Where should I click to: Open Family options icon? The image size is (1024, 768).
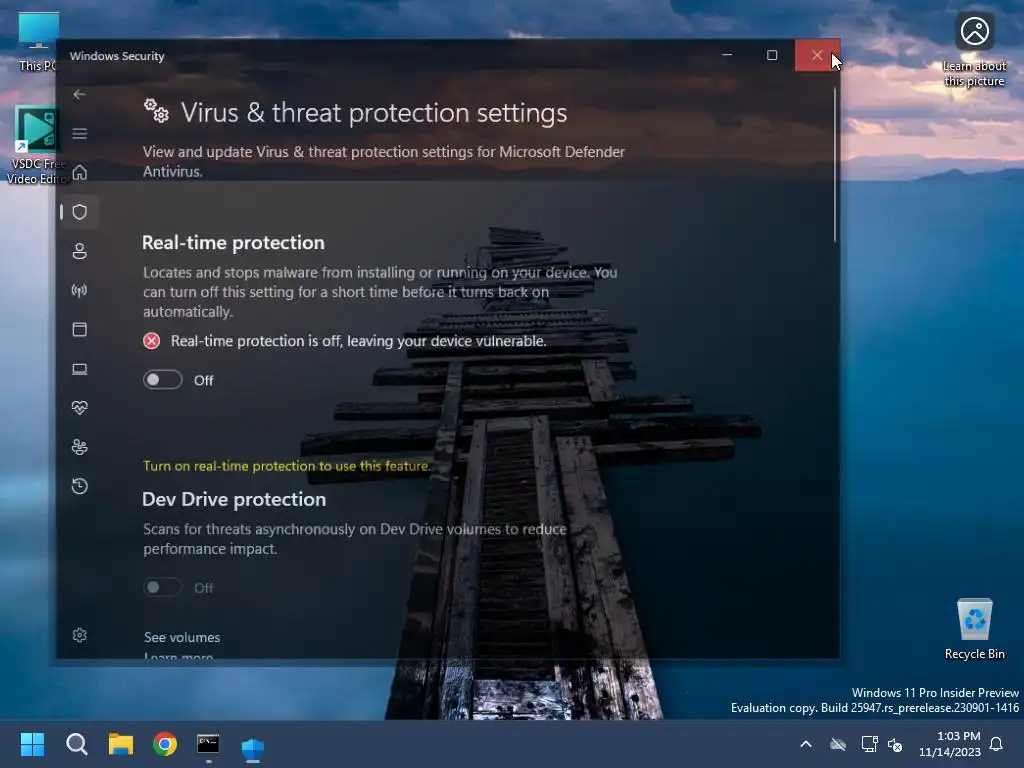pyautogui.click(x=79, y=447)
